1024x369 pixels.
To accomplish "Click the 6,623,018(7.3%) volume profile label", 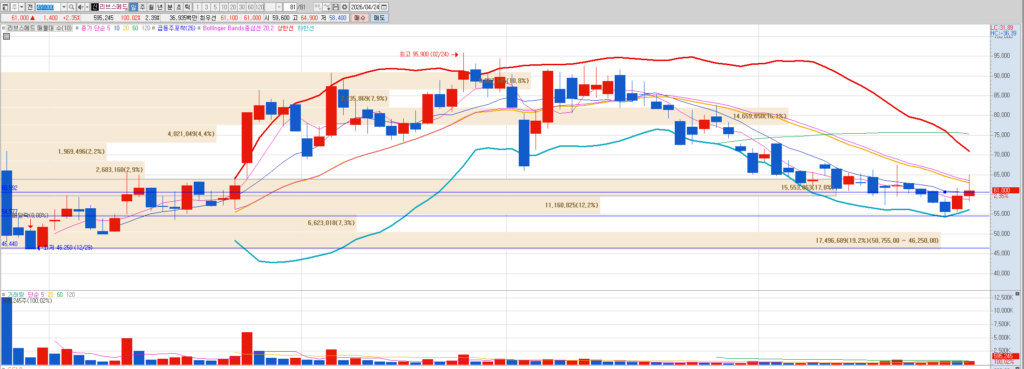I will click(x=331, y=223).
